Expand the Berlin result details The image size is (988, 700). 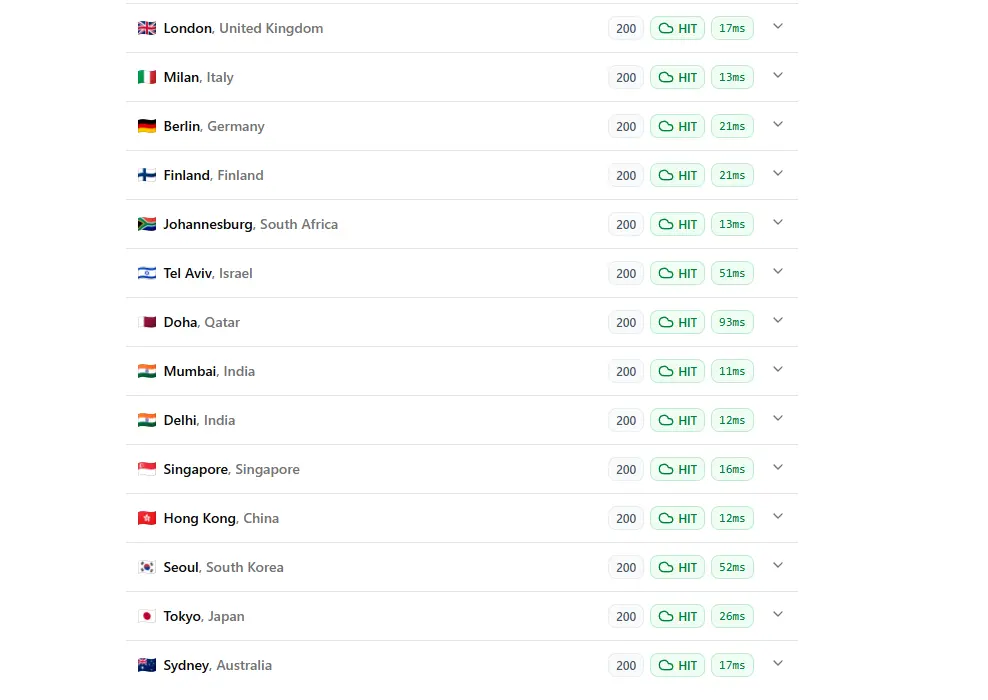click(778, 125)
